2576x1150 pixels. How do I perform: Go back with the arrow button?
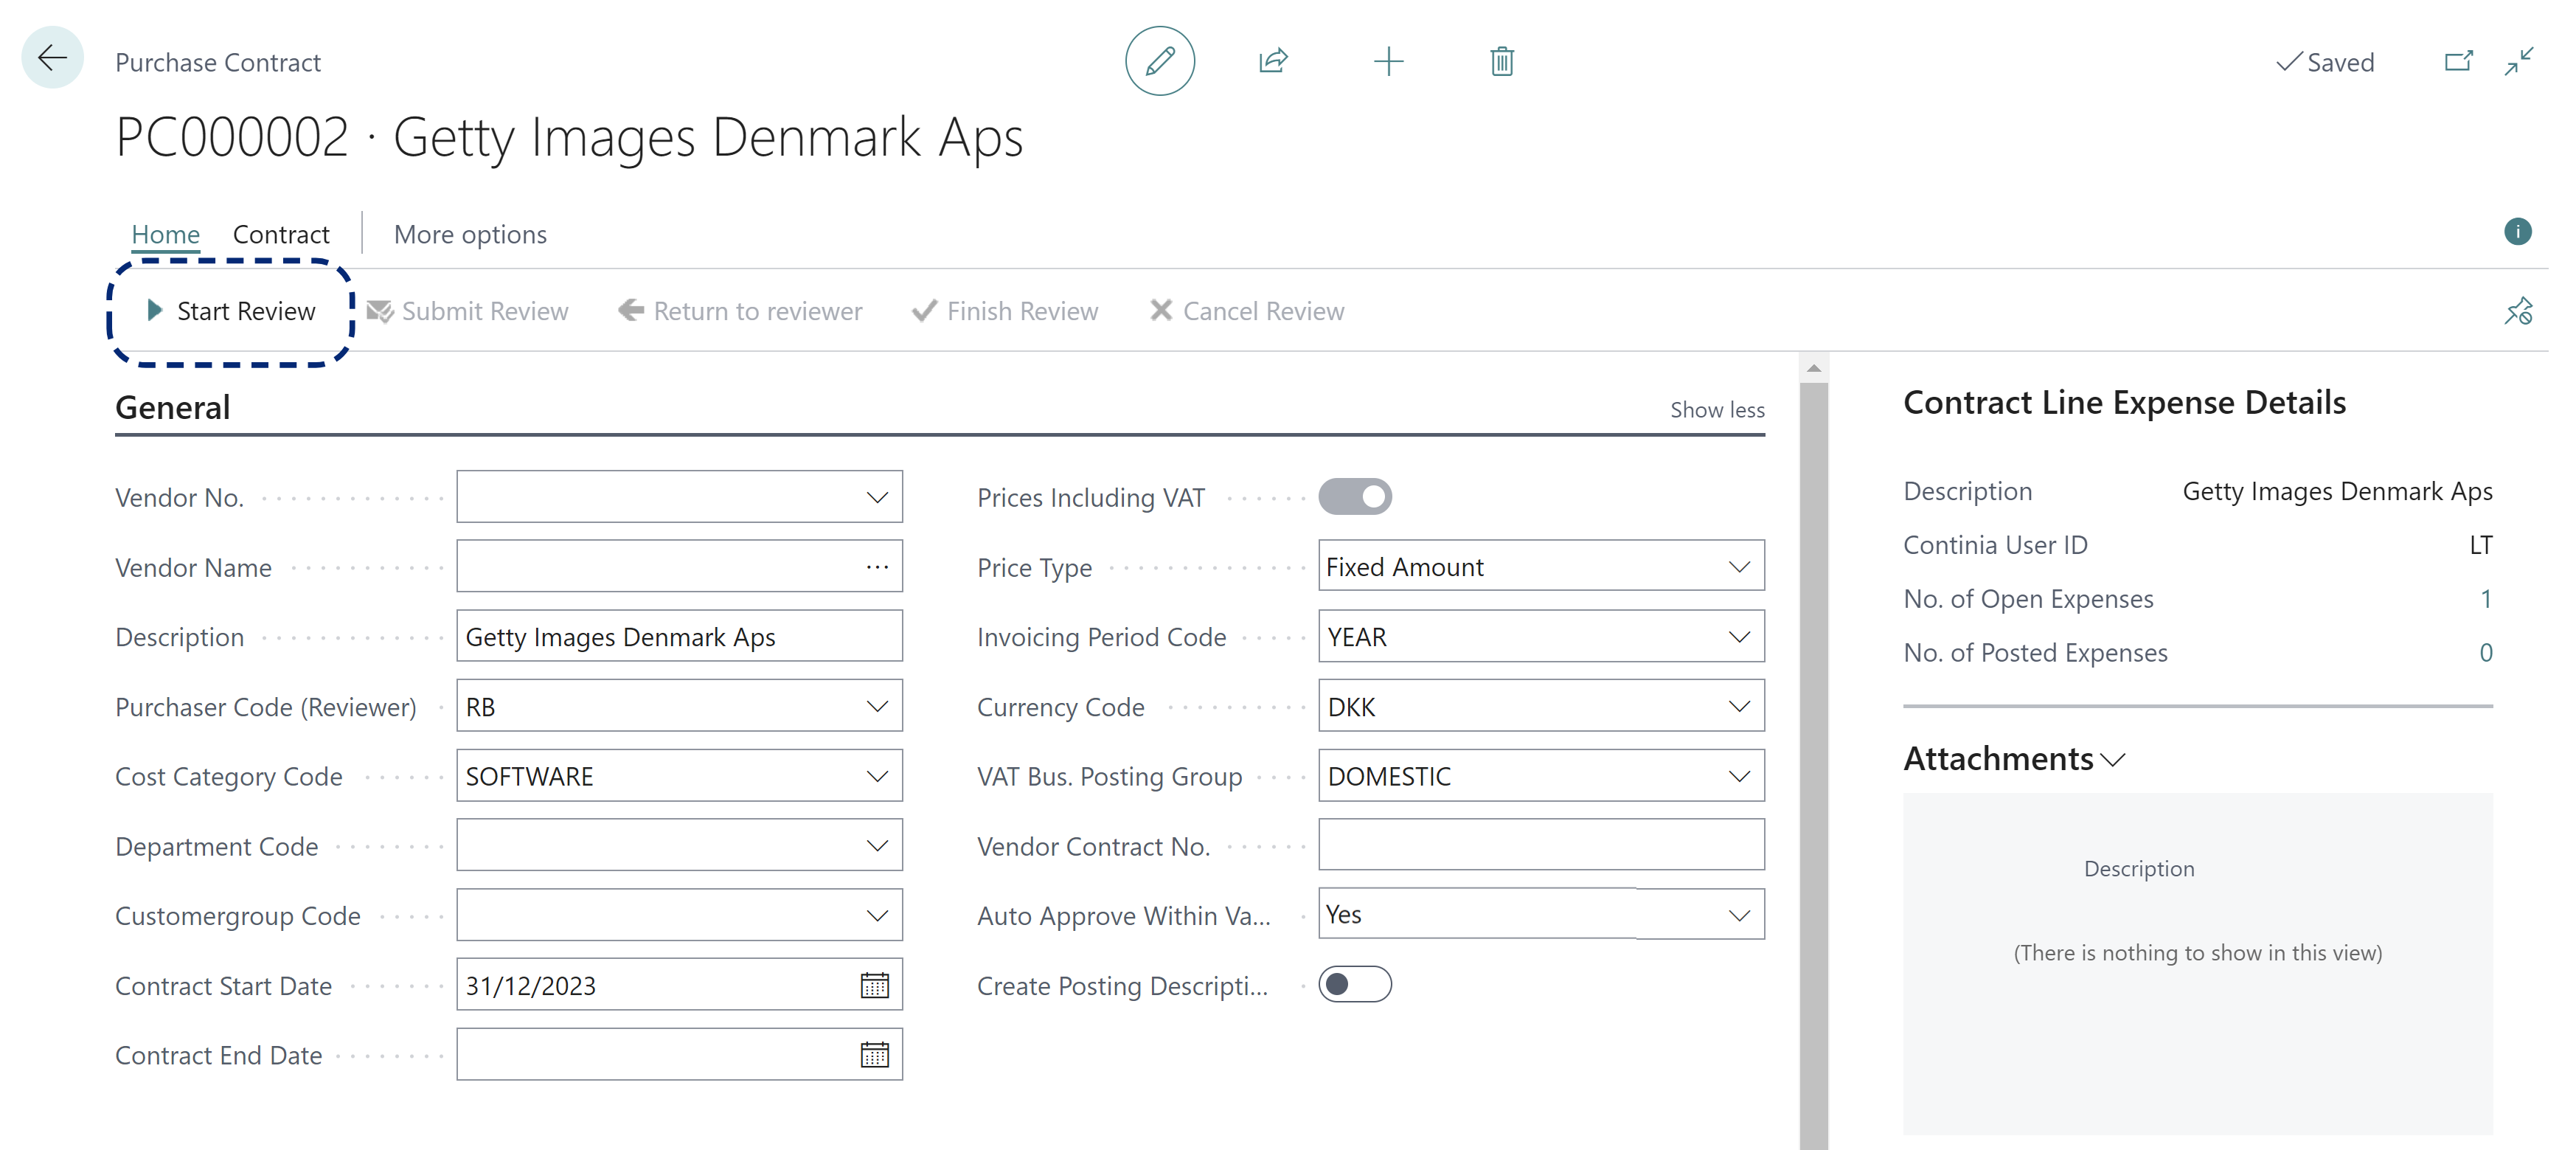click(52, 58)
